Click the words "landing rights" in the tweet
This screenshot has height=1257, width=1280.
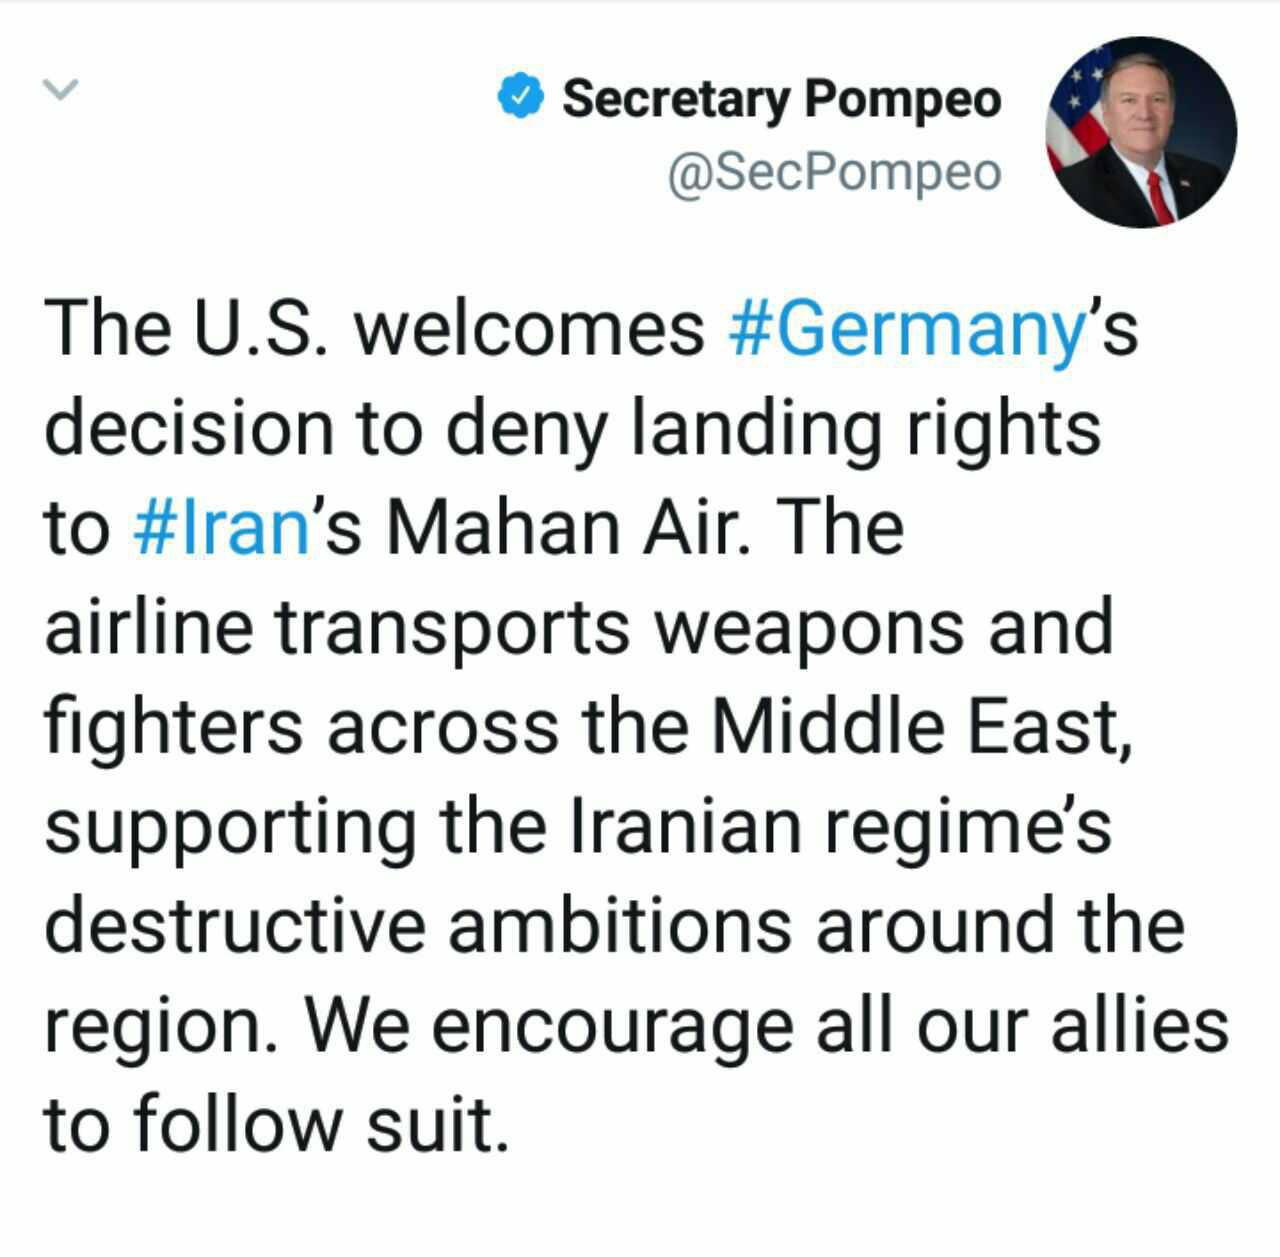(864, 429)
